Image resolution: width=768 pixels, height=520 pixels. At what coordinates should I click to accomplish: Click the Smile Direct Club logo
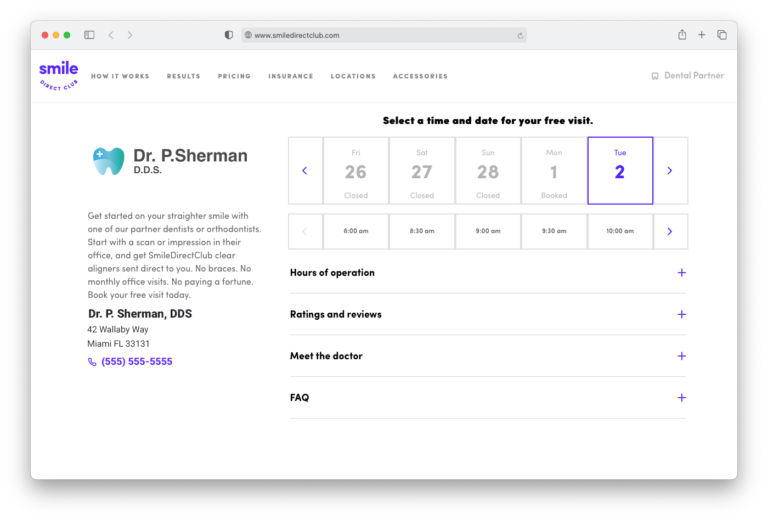click(58, 75)
